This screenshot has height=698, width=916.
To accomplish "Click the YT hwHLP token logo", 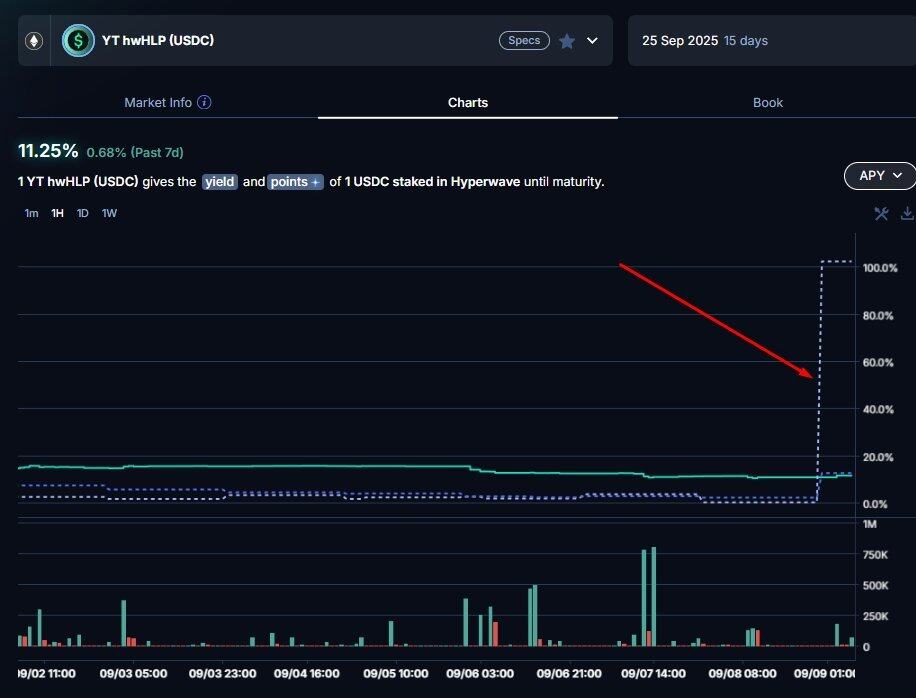I will 78,40.
